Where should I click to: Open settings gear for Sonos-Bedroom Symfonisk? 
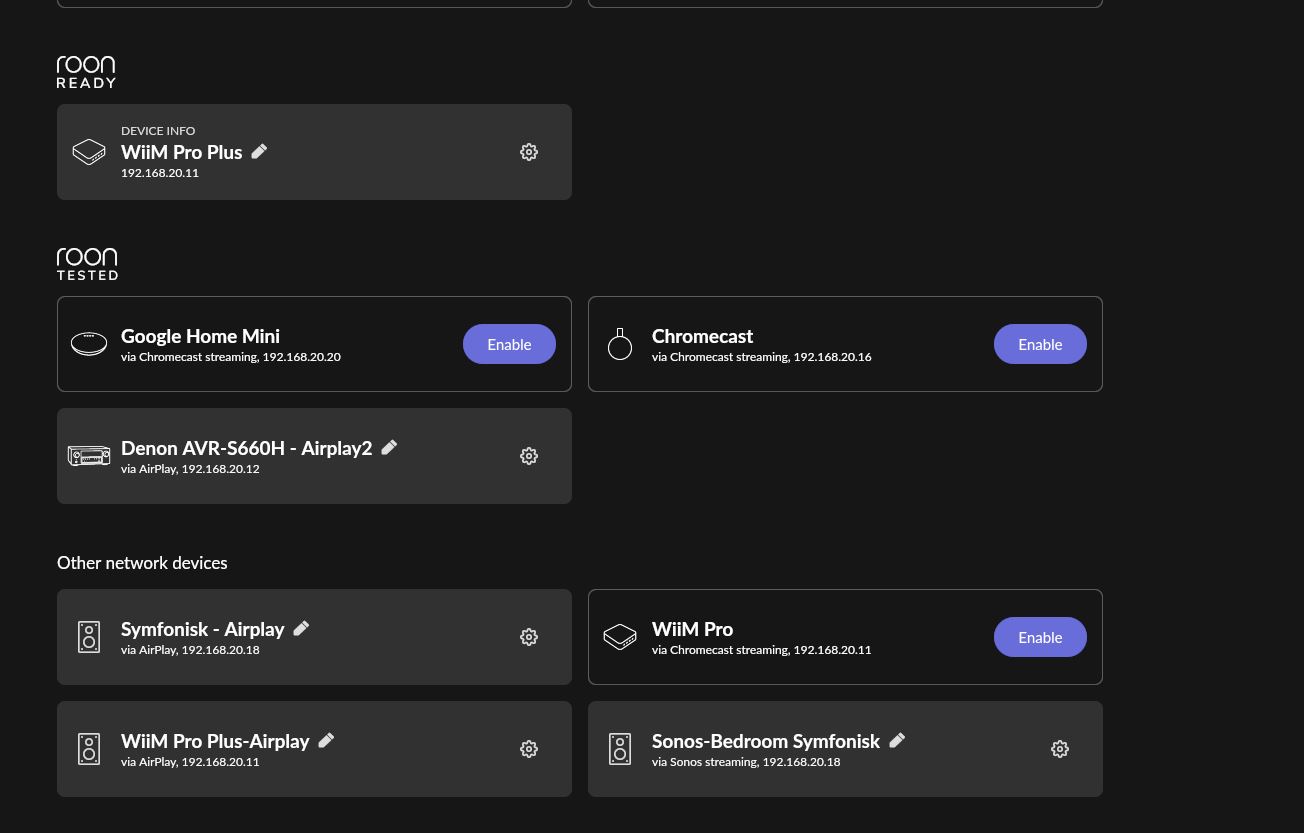[x=1060, y=749]
